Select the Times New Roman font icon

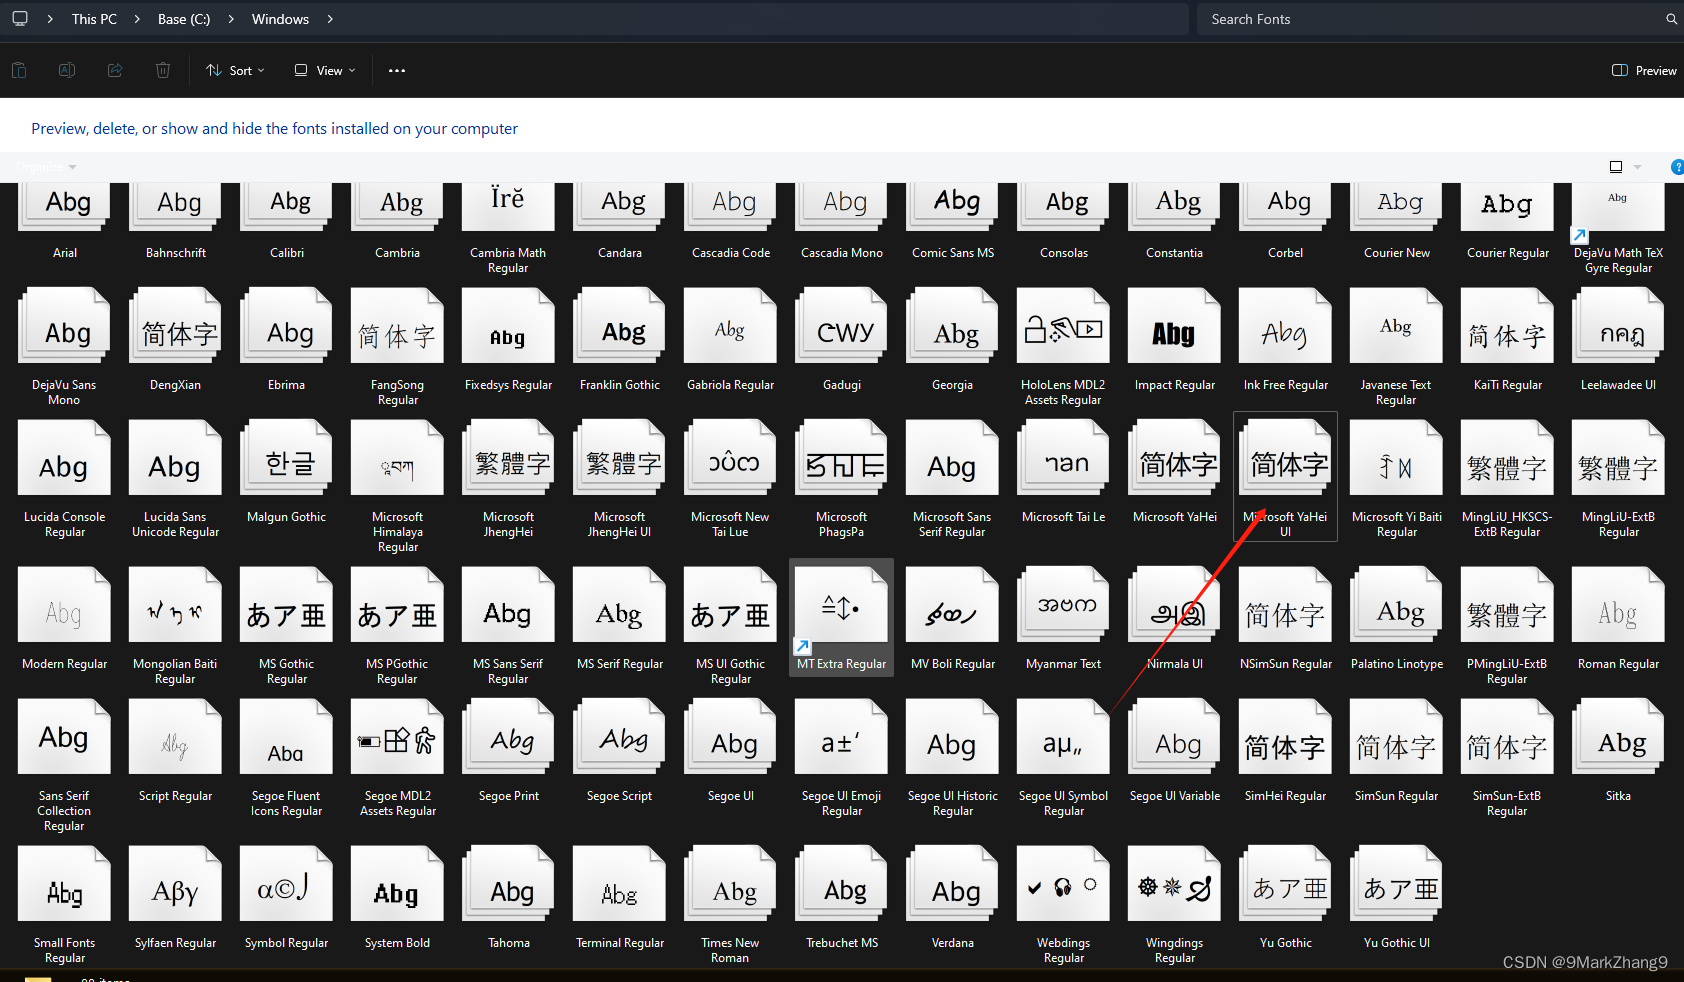[x=731, y=883]
